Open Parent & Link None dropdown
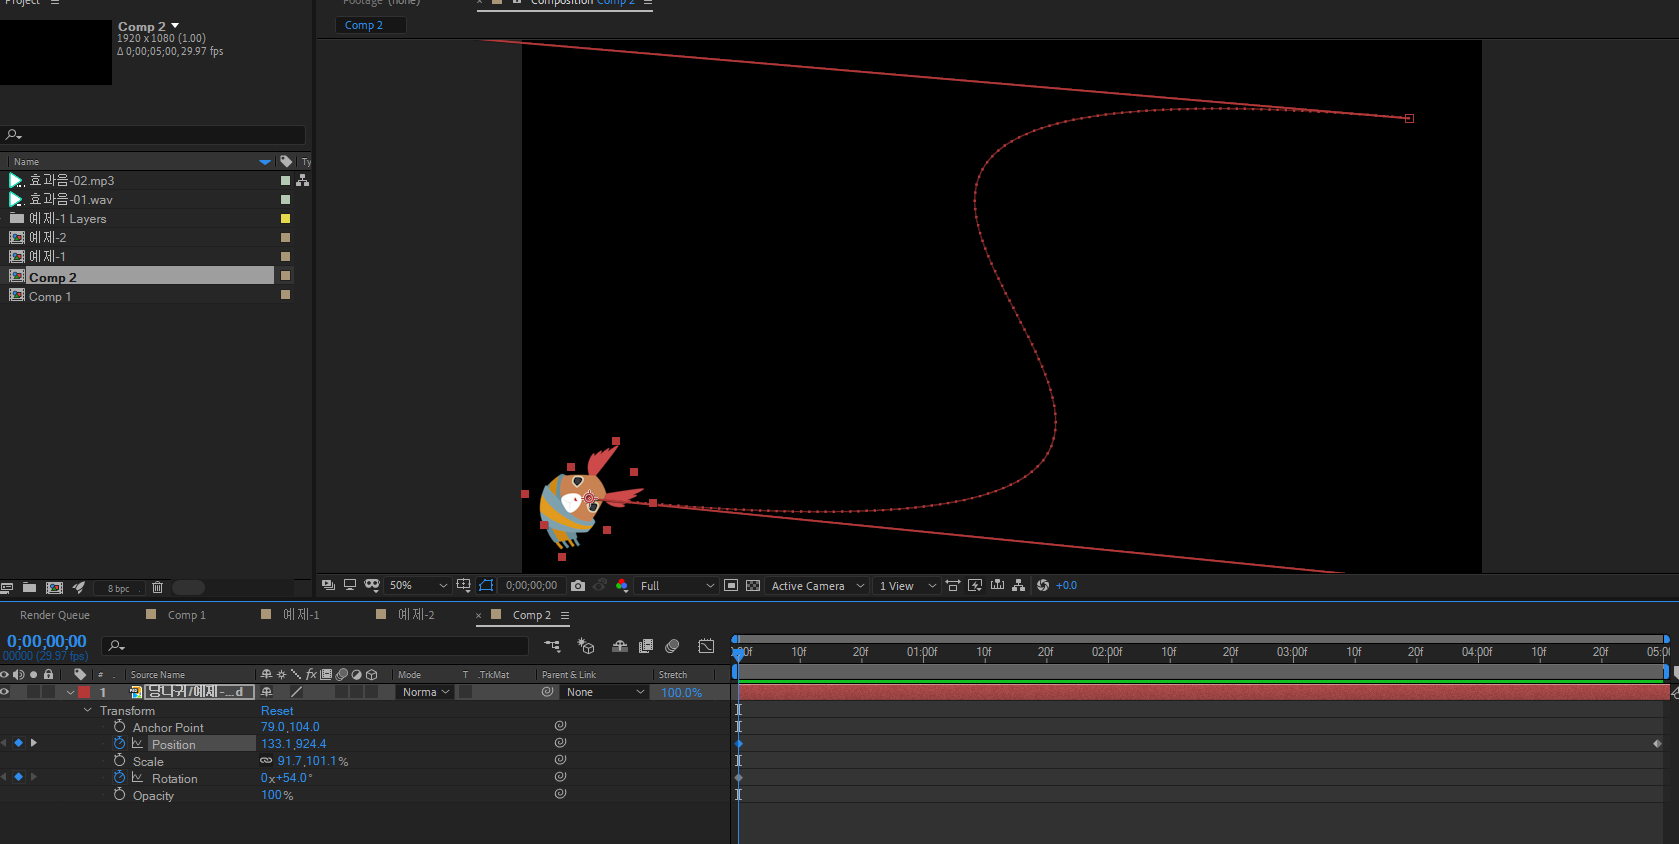 click(606, 692)
